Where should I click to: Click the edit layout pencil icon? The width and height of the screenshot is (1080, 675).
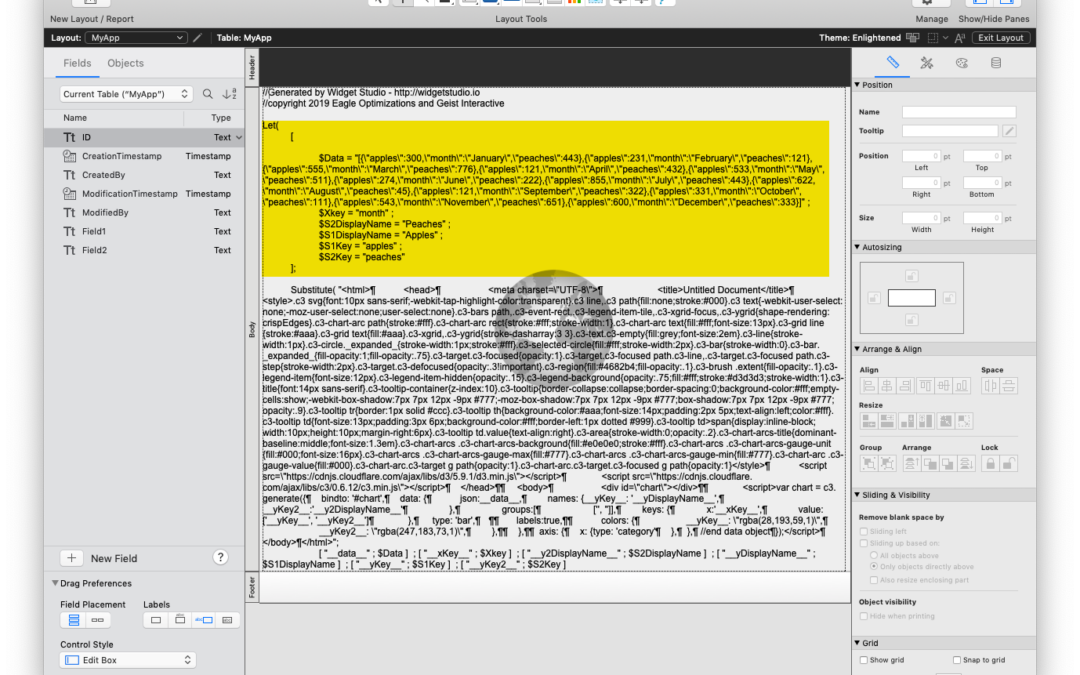[x=198, y=38]
